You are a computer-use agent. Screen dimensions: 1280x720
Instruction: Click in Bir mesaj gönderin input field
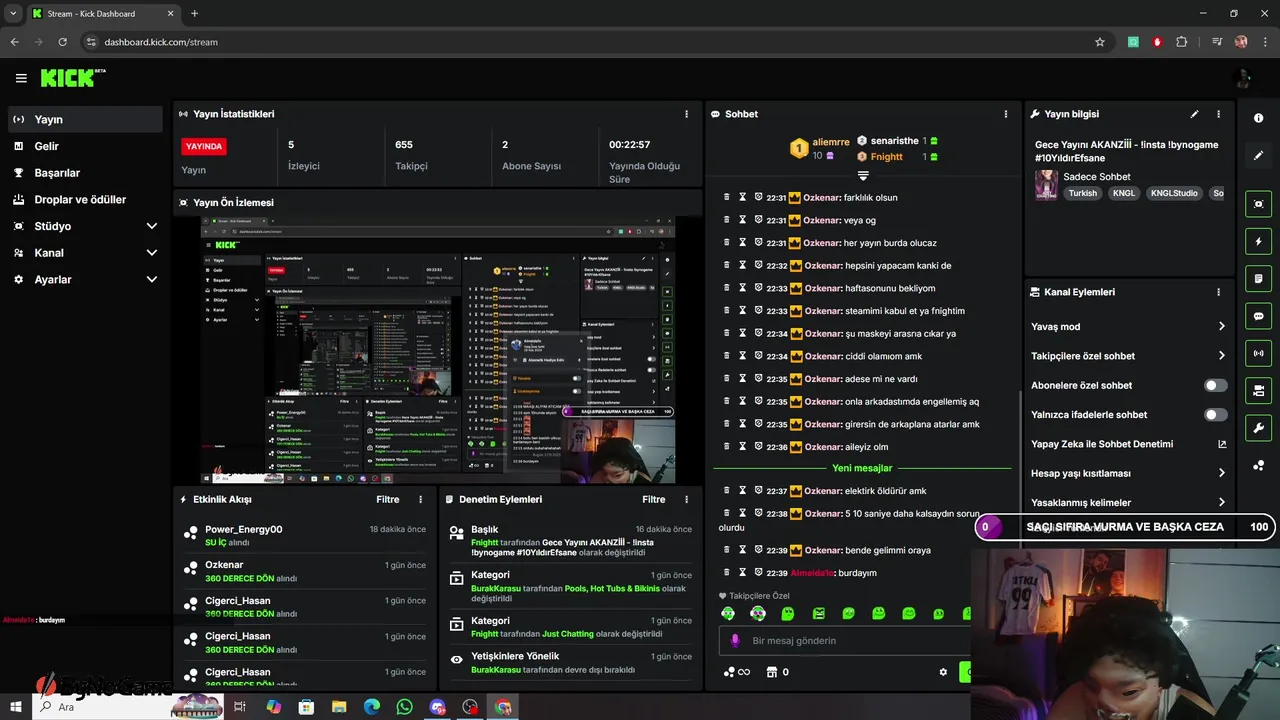pos(845,640)
